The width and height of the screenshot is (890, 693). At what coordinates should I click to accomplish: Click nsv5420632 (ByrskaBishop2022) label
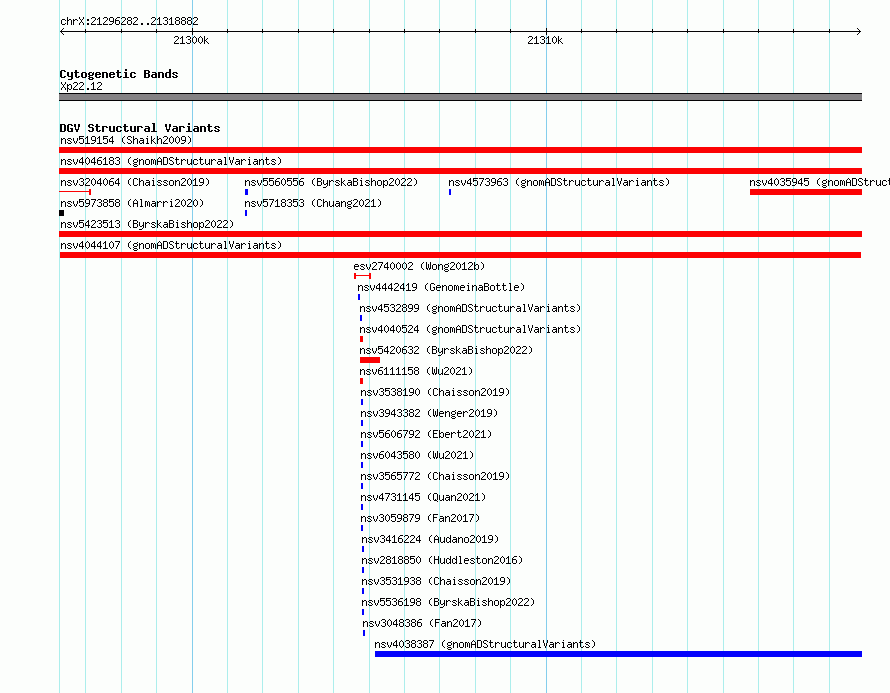click(x=446, y=350)
